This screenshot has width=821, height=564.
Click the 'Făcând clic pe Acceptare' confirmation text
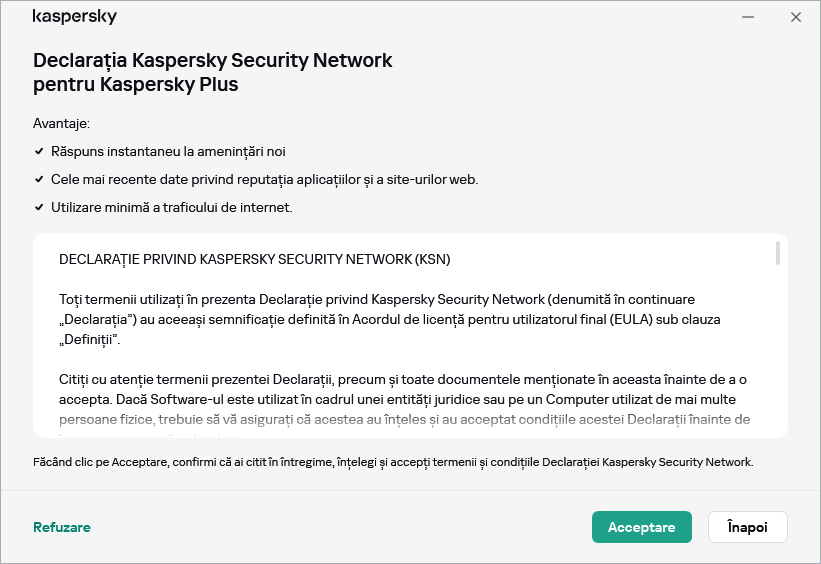pyautogui.click(x=393, y=462)
